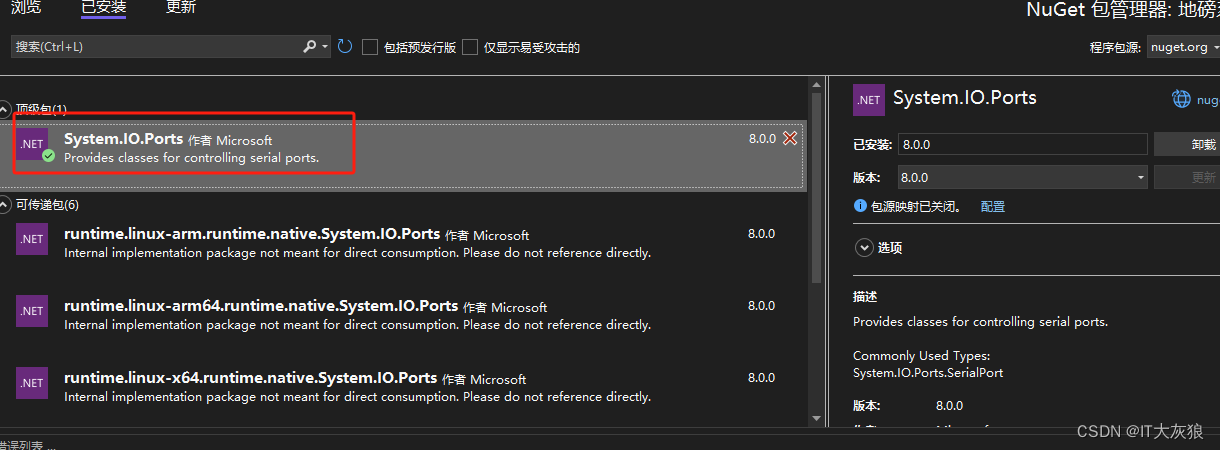Click the runtime.linux-arm package .NET icon

pyautogui.click(x=32, y=239)
